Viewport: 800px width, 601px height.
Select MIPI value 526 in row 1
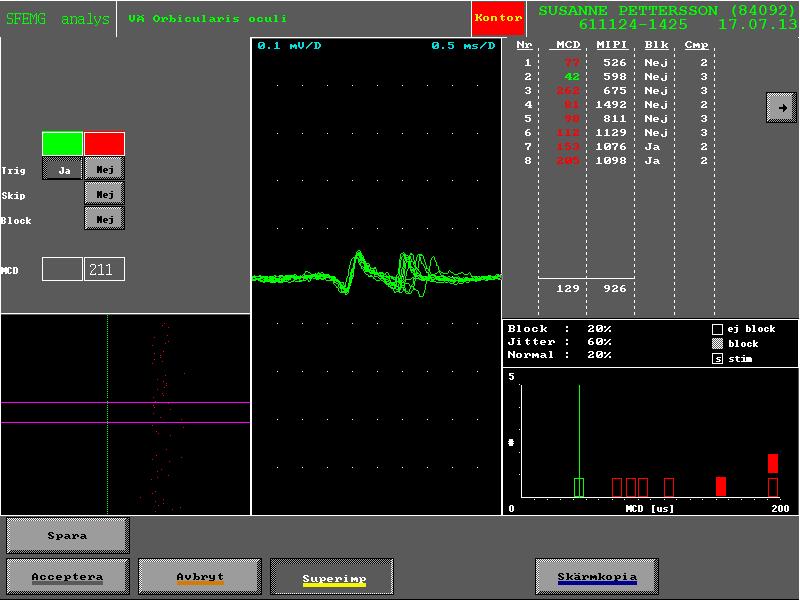click(x=614, y=62)
